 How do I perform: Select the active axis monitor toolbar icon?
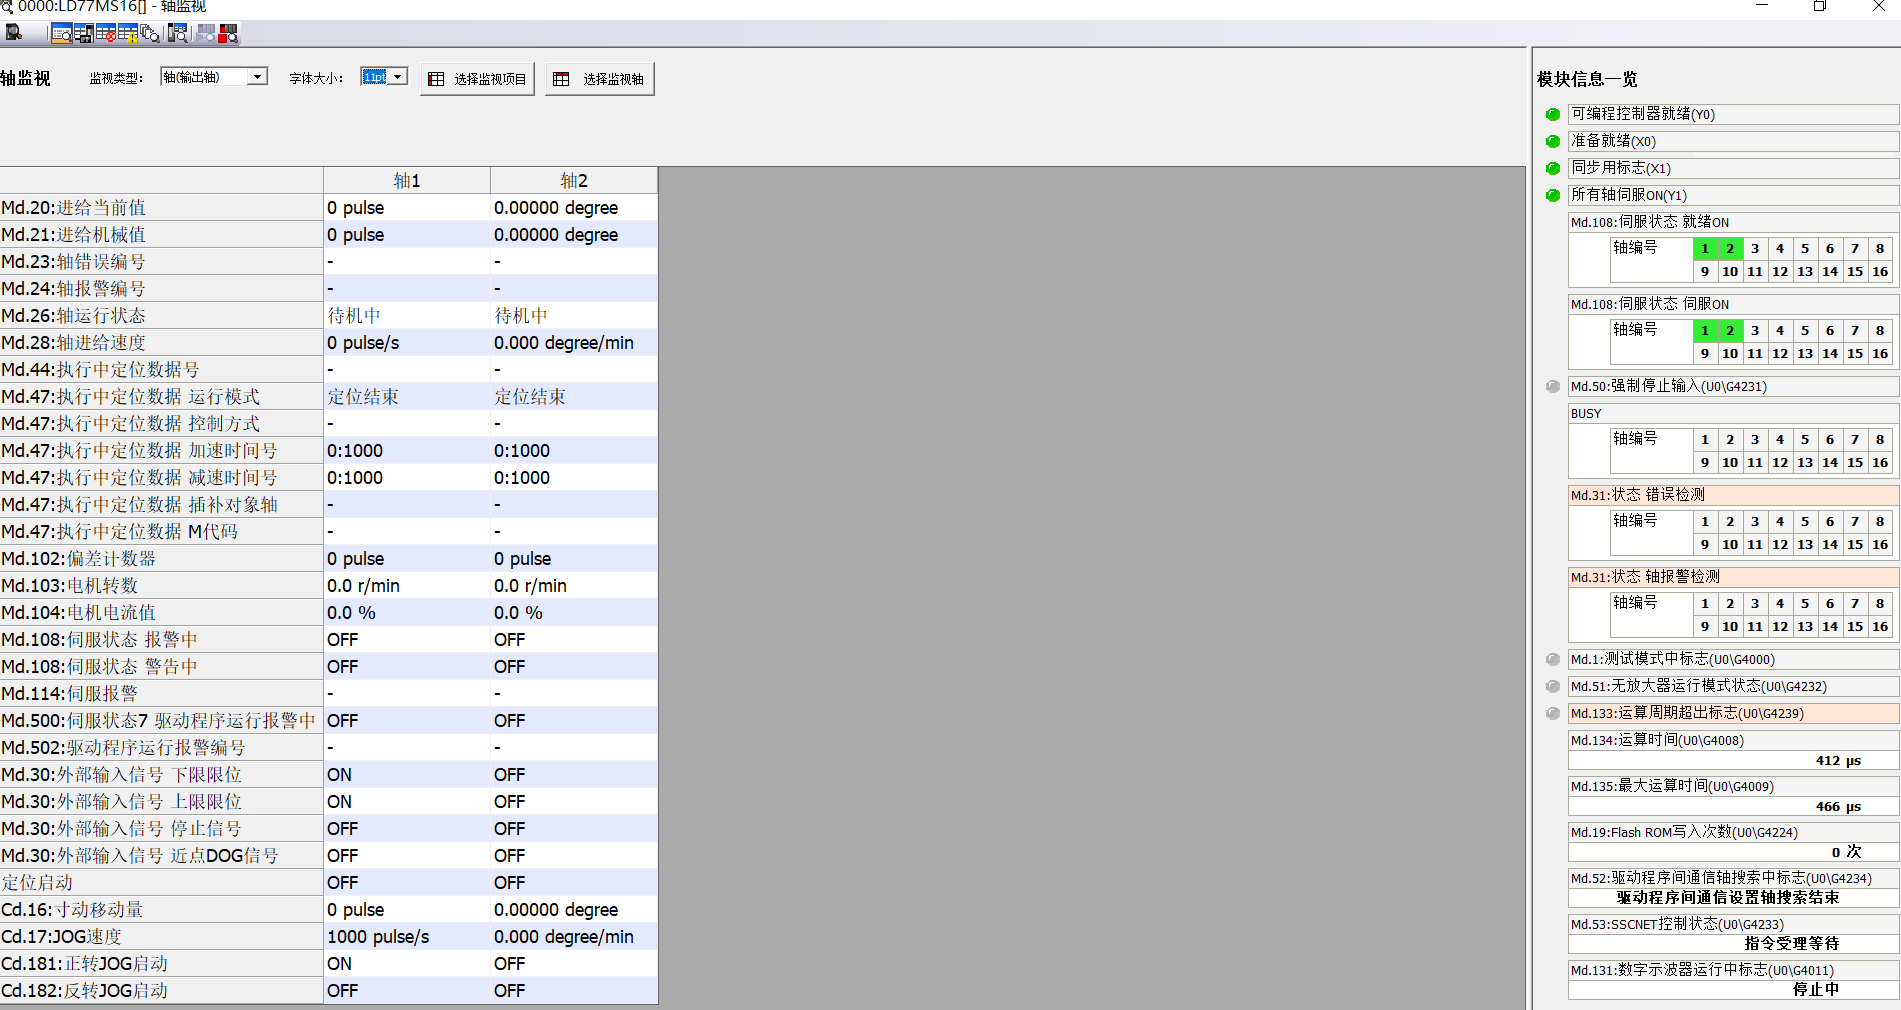point(61,34)
